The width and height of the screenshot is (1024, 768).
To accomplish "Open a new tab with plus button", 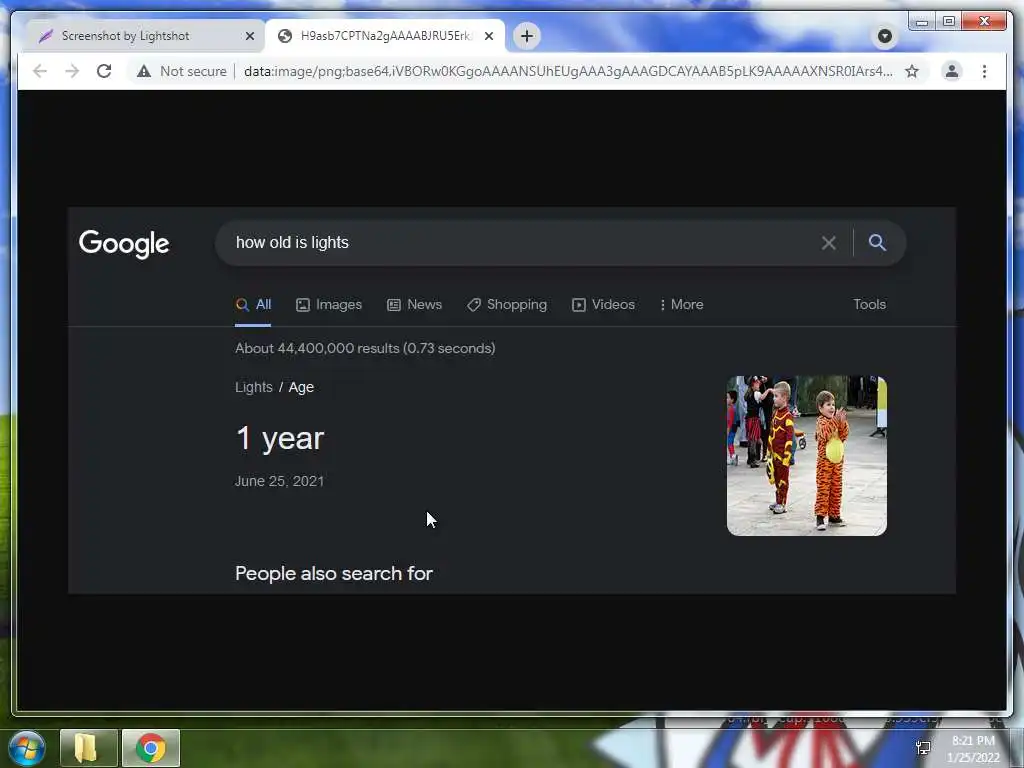I will click(526, 36).
